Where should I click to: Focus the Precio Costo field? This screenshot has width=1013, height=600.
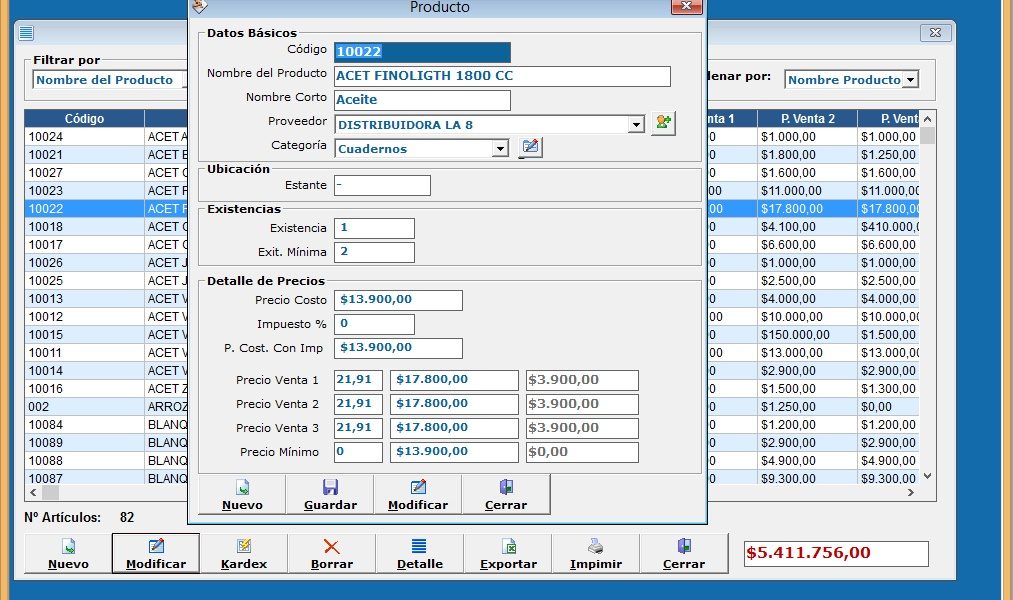click(x=399, y=300)
